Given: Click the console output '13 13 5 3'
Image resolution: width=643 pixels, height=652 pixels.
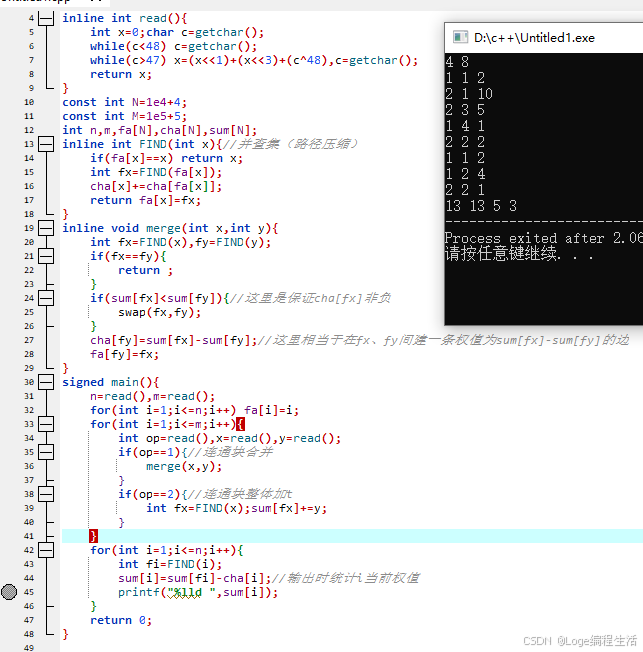Looking at the screenshot, I should [481, 206].
